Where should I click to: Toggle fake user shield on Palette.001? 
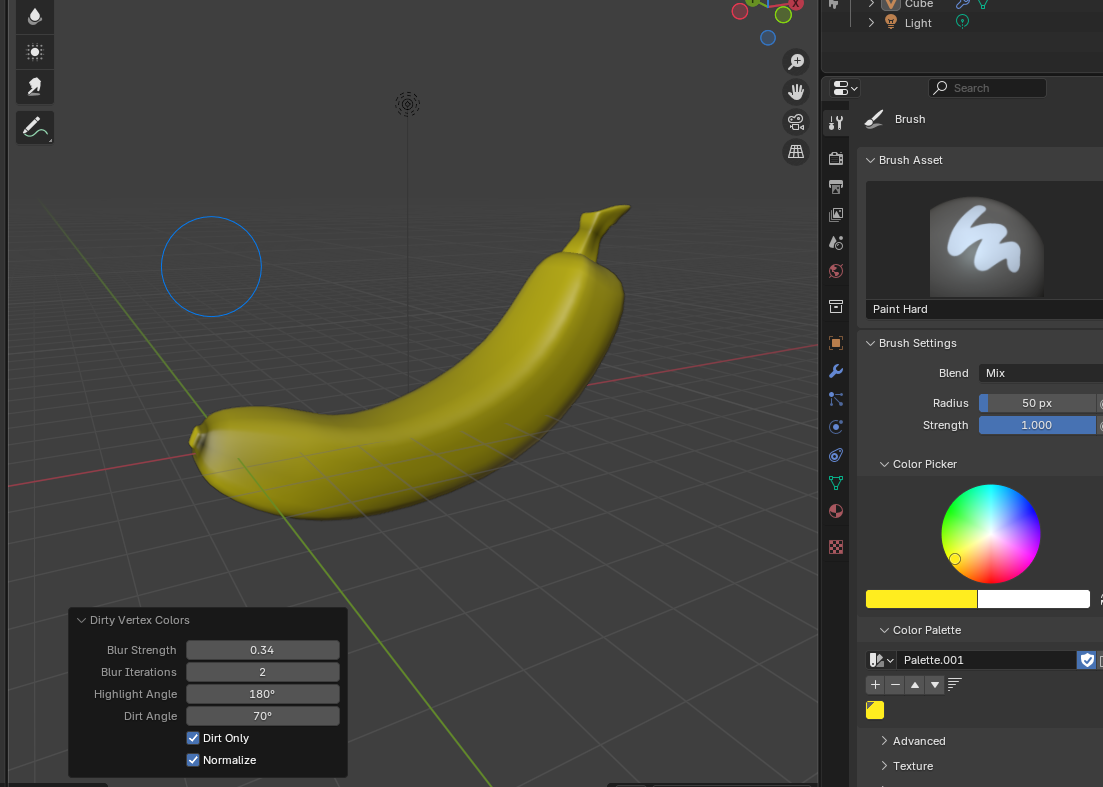(x=1087, y=660)
